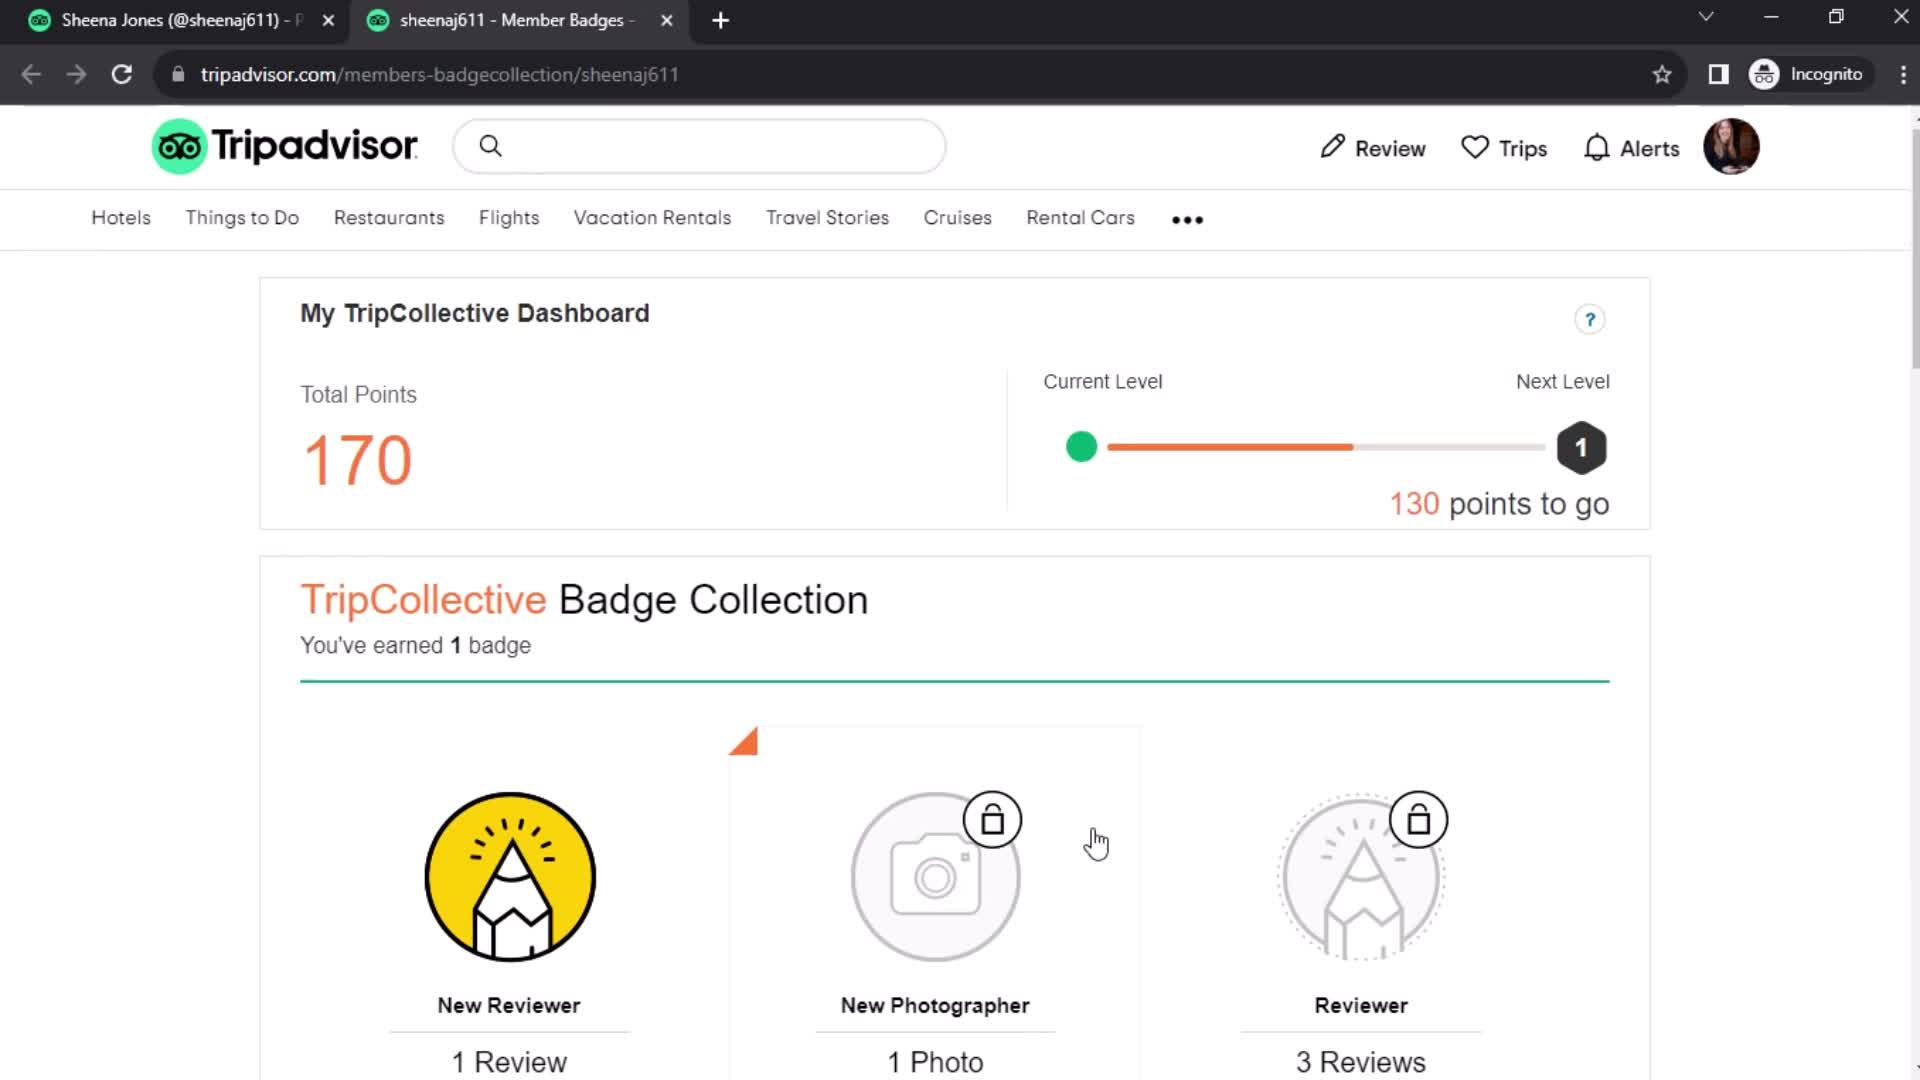Viewport: 1920px width, 1080px height.
Task: Go back to the previous page
Action: click(x=31, y=74)
